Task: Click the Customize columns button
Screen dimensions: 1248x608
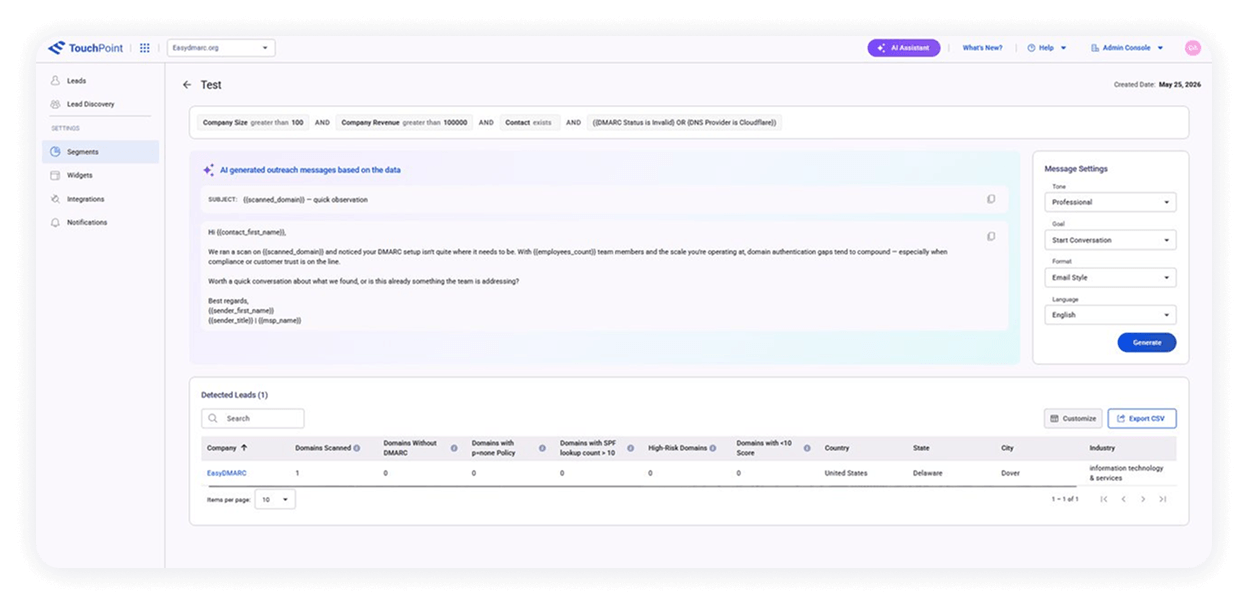Action: [1073, 418]
